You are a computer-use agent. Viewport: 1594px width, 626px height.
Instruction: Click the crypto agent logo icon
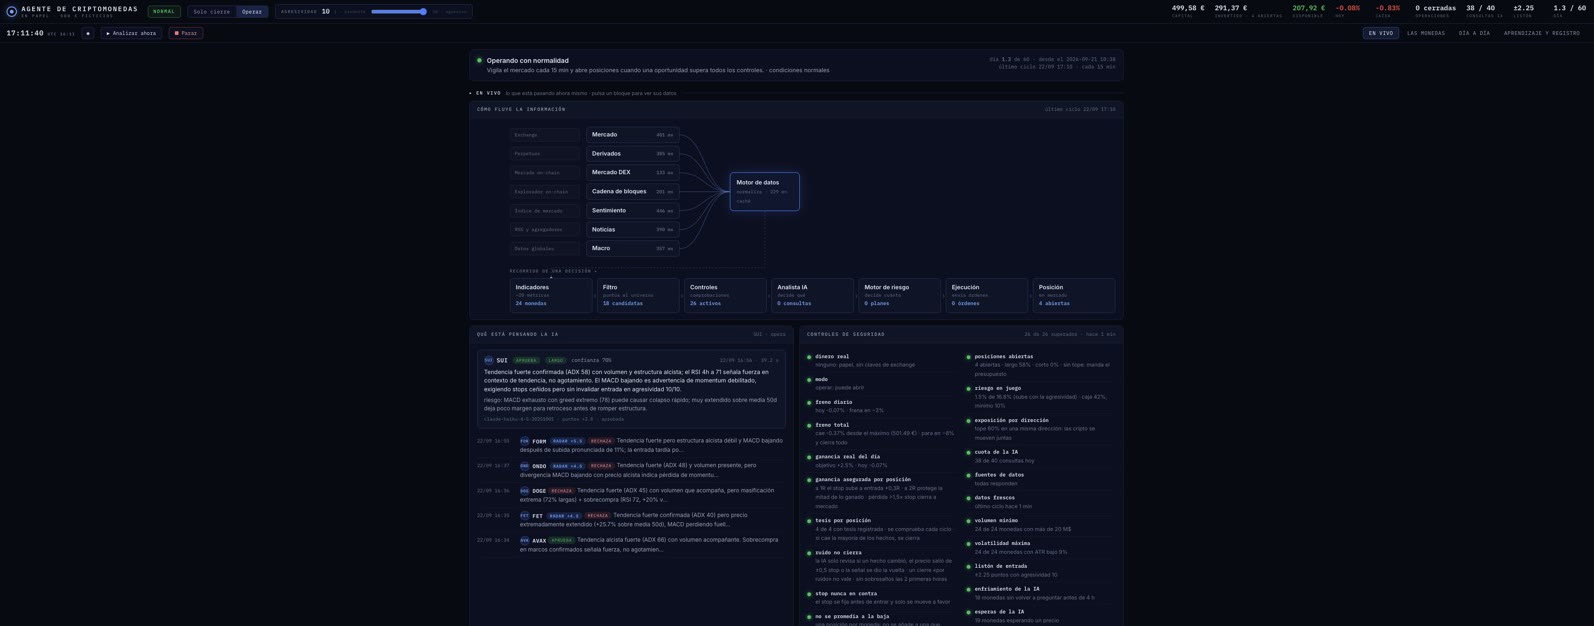click(12, 12)
